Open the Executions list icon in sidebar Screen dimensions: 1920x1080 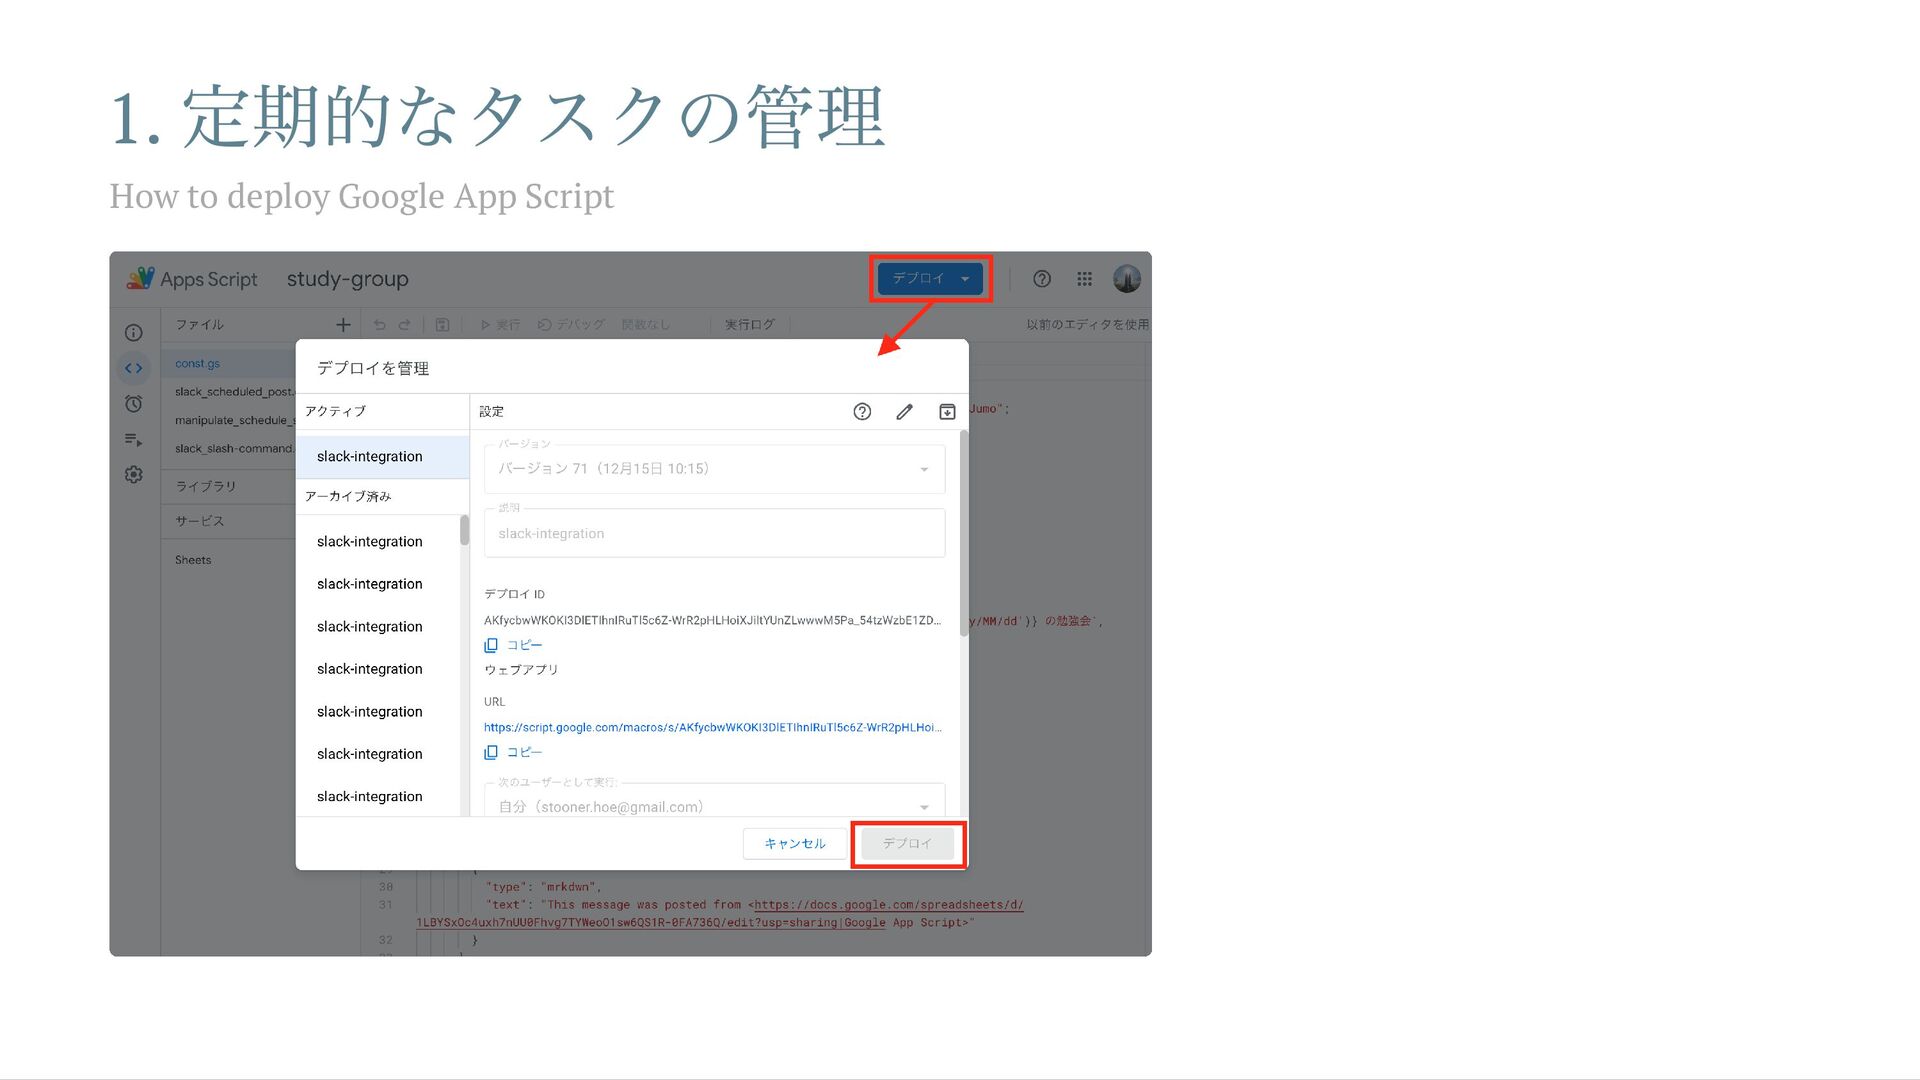point(133,440)
